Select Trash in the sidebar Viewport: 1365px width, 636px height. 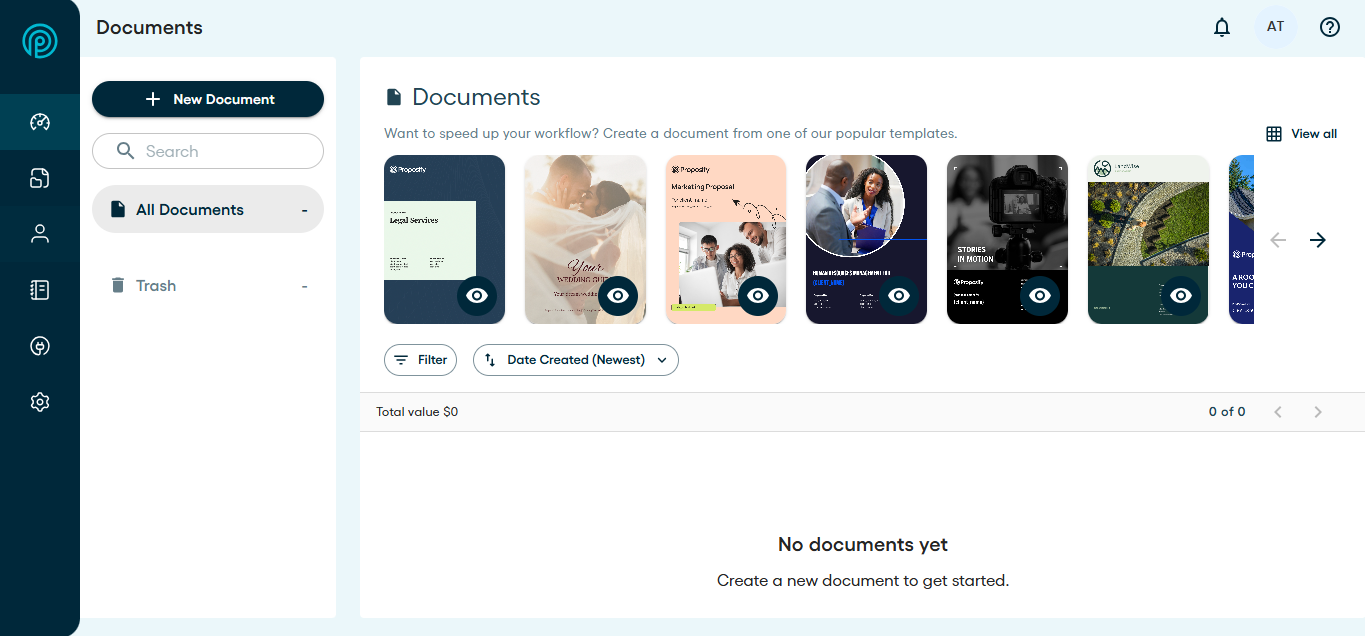pos(208,286)
